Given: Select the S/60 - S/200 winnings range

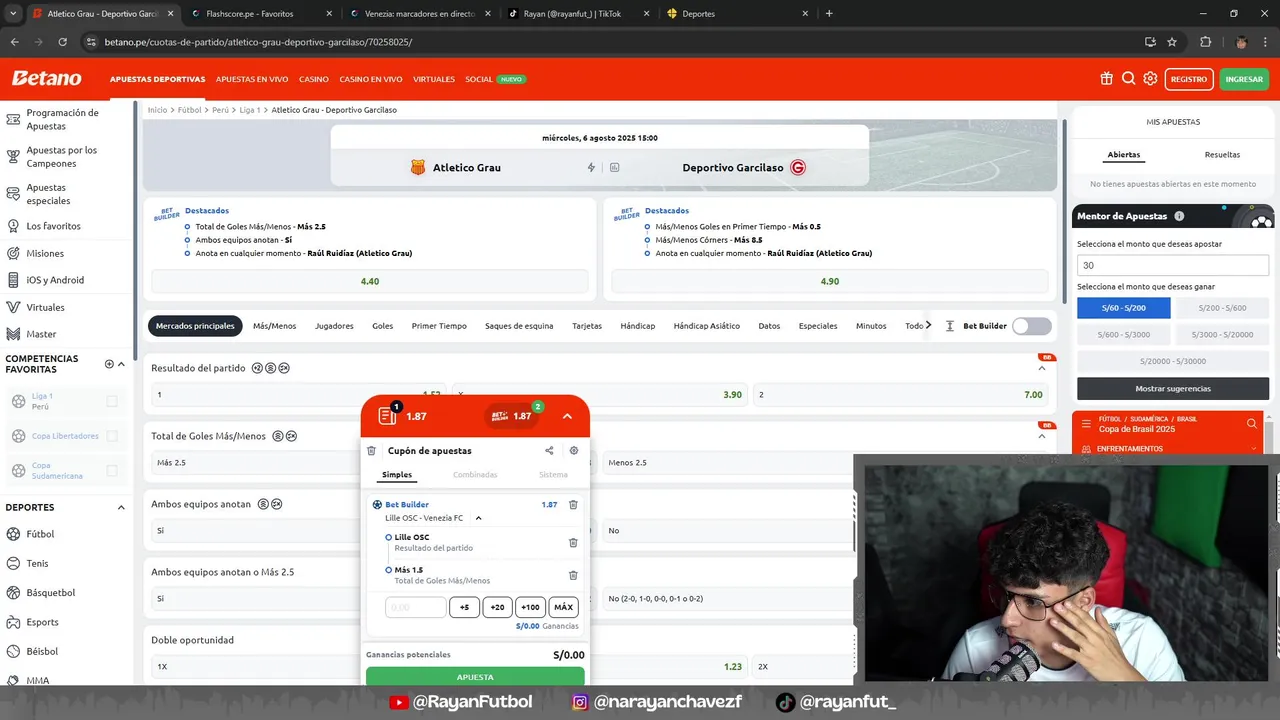Looking at the screenshot, I should tap(1123, 308).
